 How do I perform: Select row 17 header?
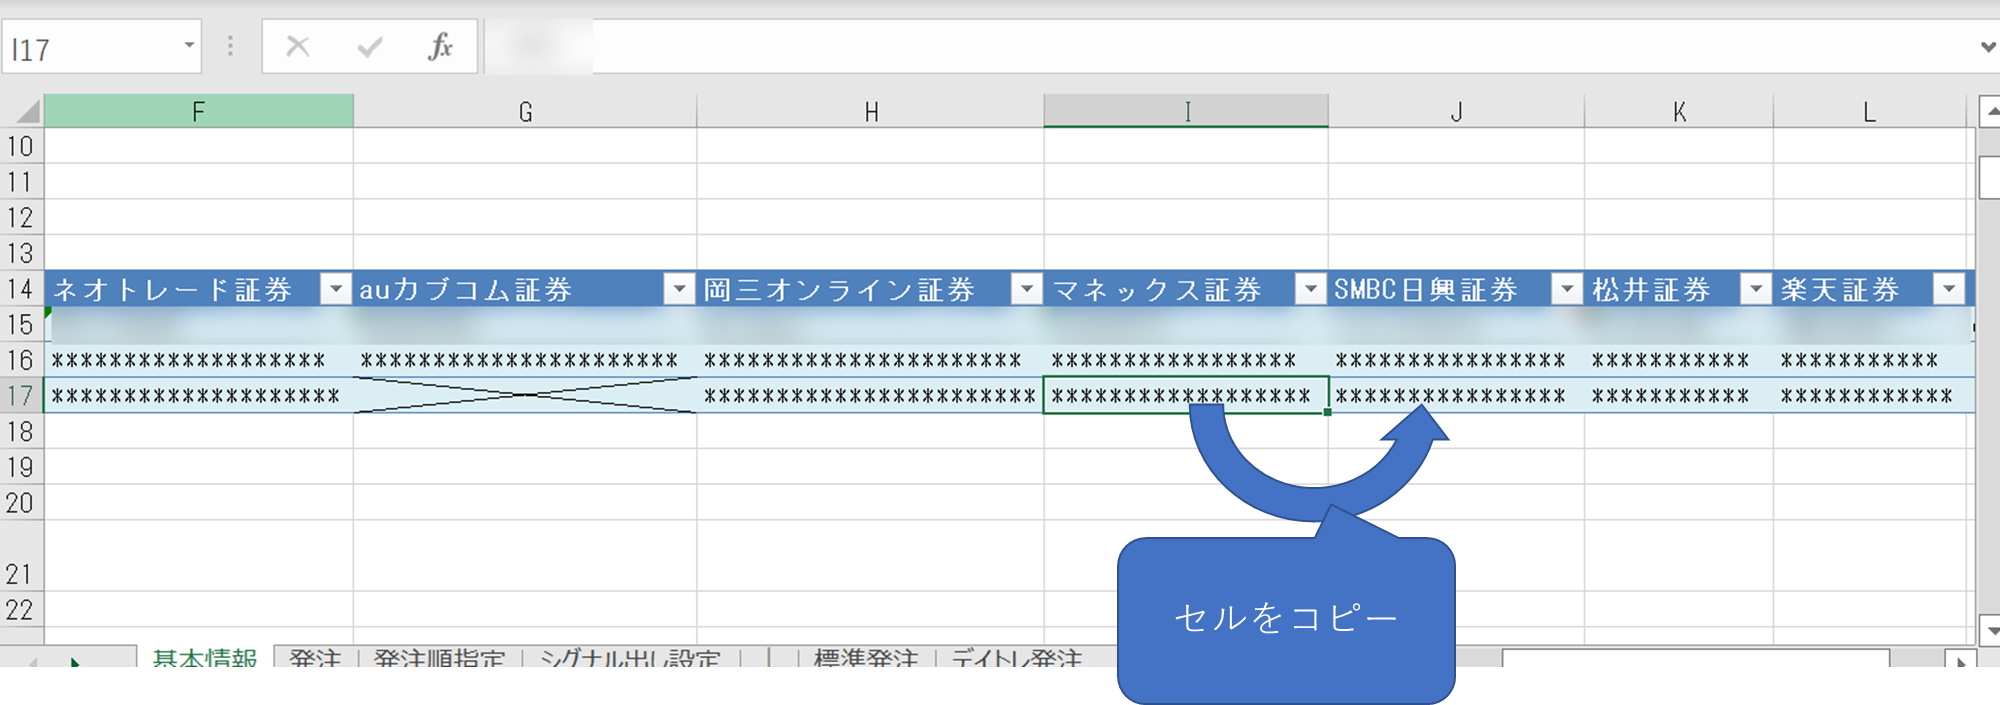[21, 396]
